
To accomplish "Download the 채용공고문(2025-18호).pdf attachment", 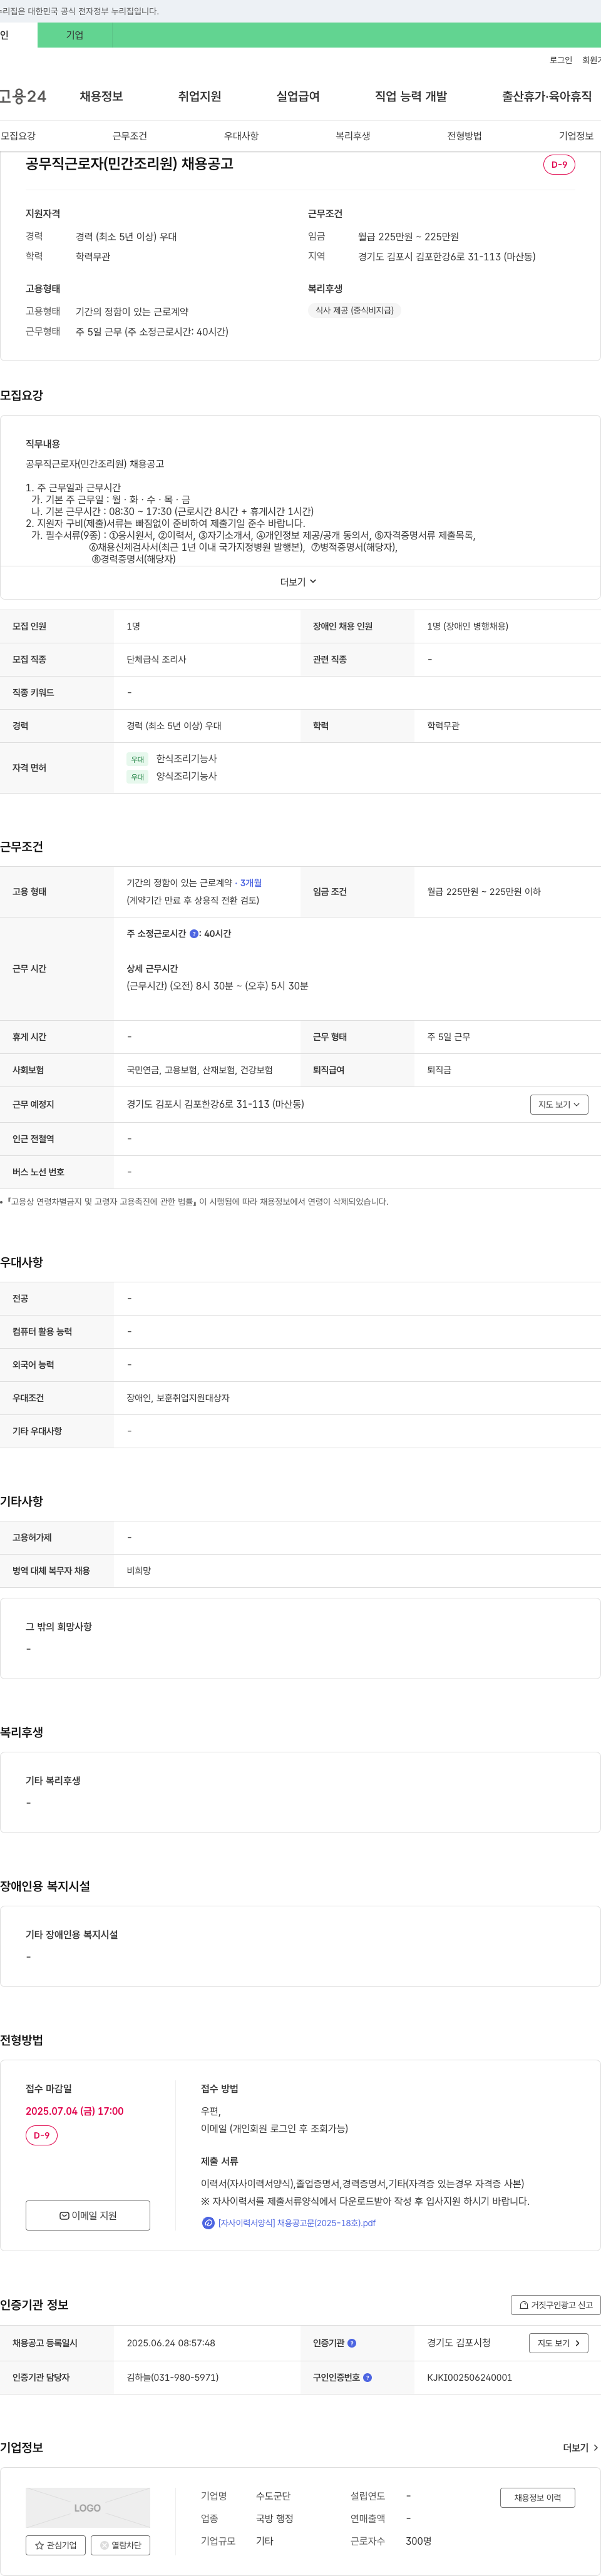I will tap(296, 2223).
